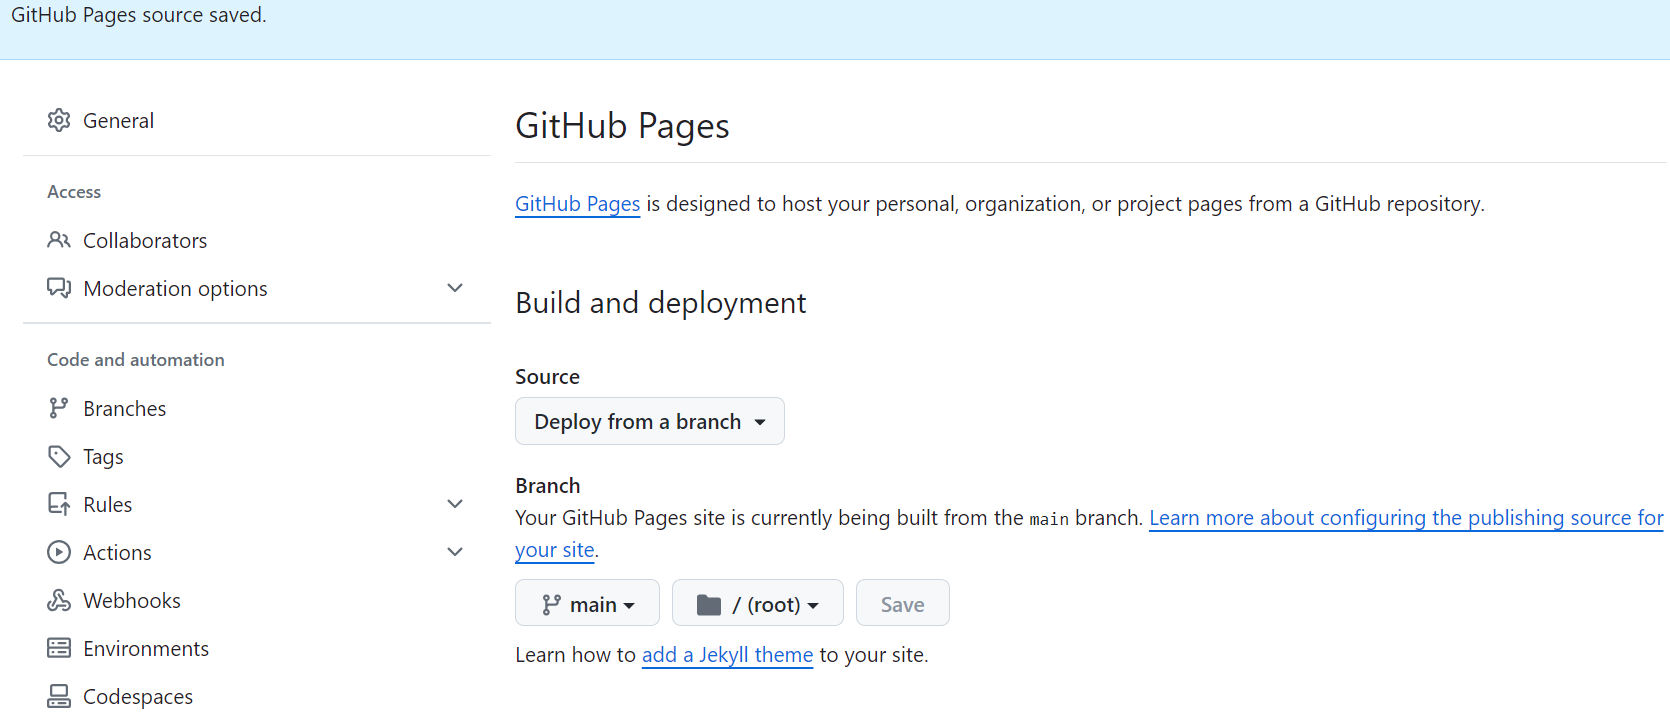
Task: Click the Actions play-circle icon
Action: click(59, 552)
